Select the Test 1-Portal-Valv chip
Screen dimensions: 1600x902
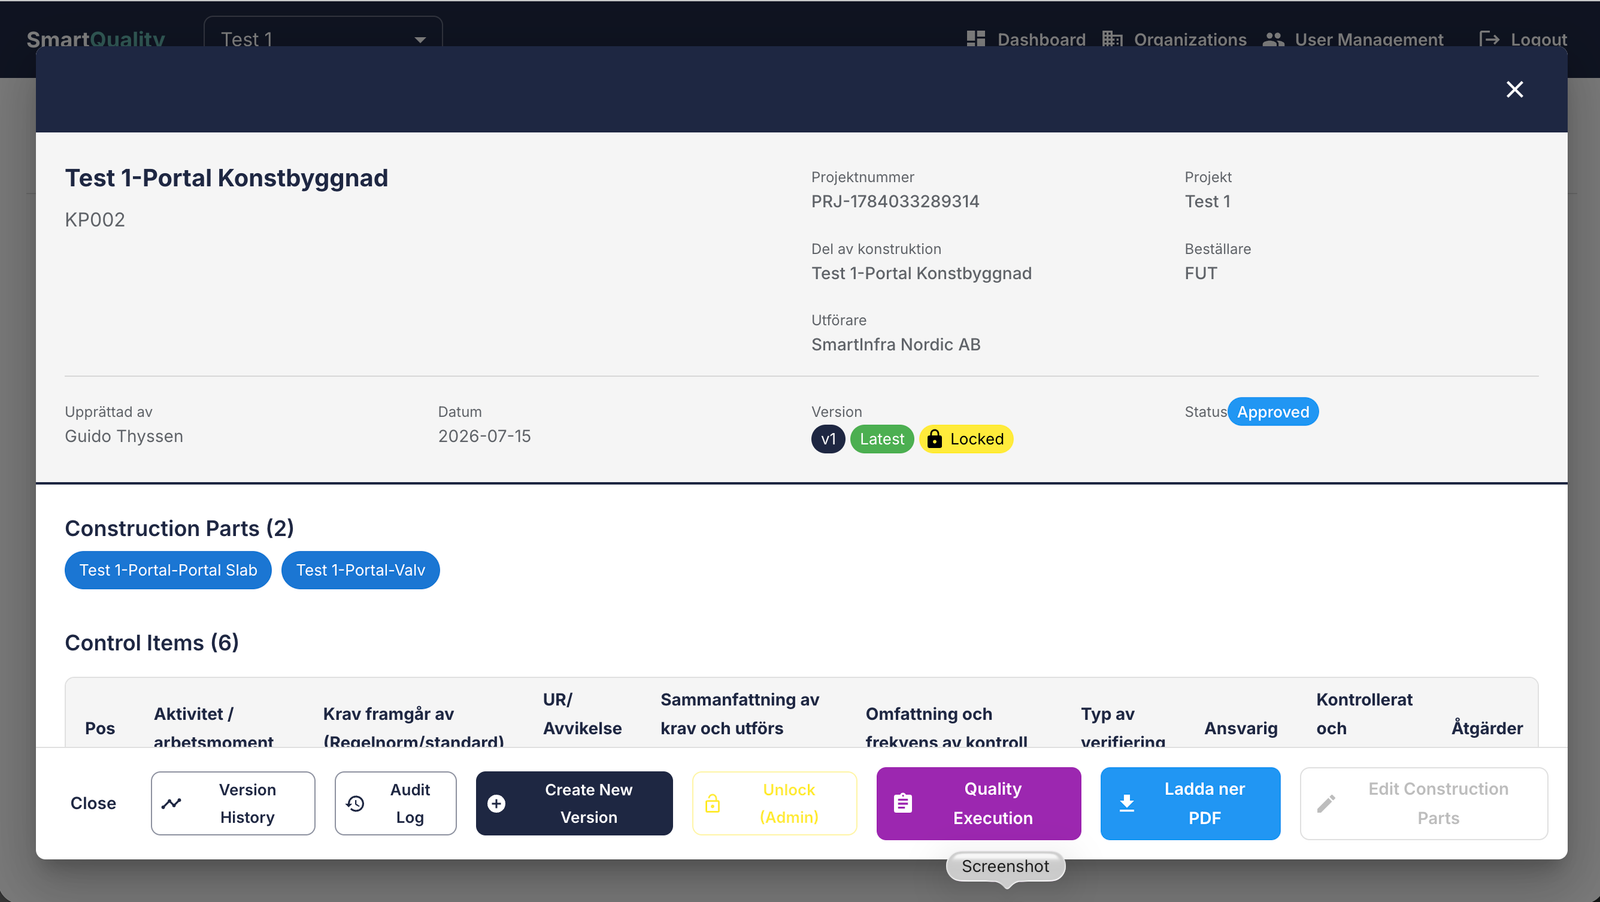tap(361, 570)
